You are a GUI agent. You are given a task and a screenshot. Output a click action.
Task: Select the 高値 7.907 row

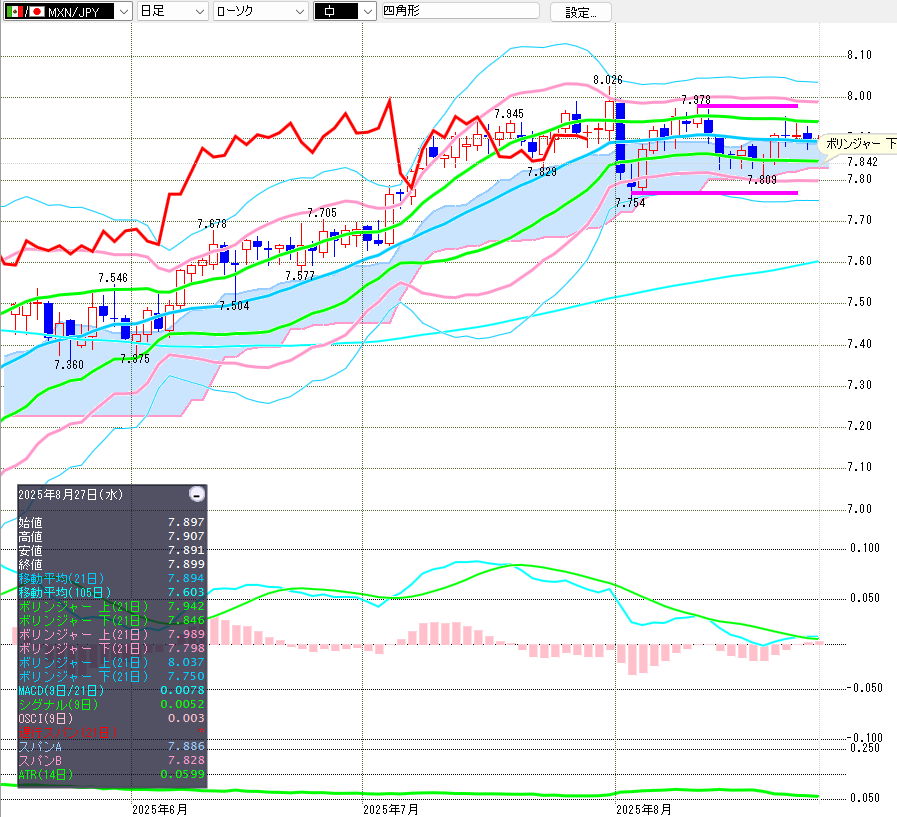coord(112,536)
